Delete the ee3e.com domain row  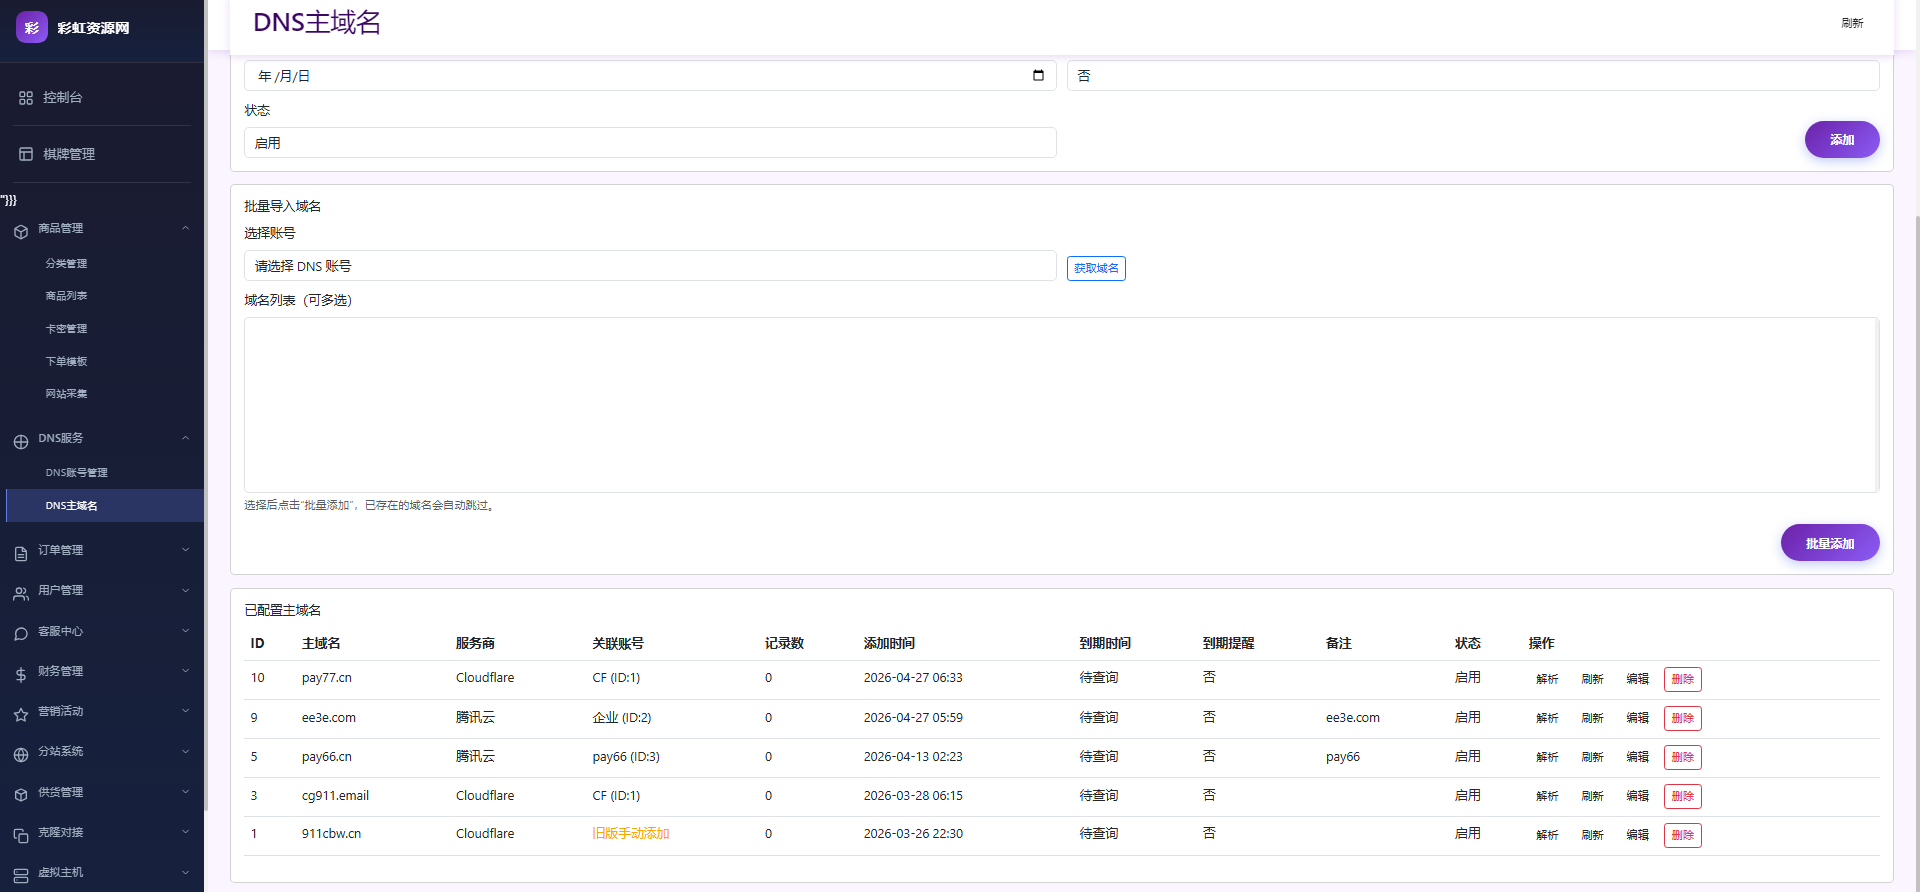pos(1683,718)
